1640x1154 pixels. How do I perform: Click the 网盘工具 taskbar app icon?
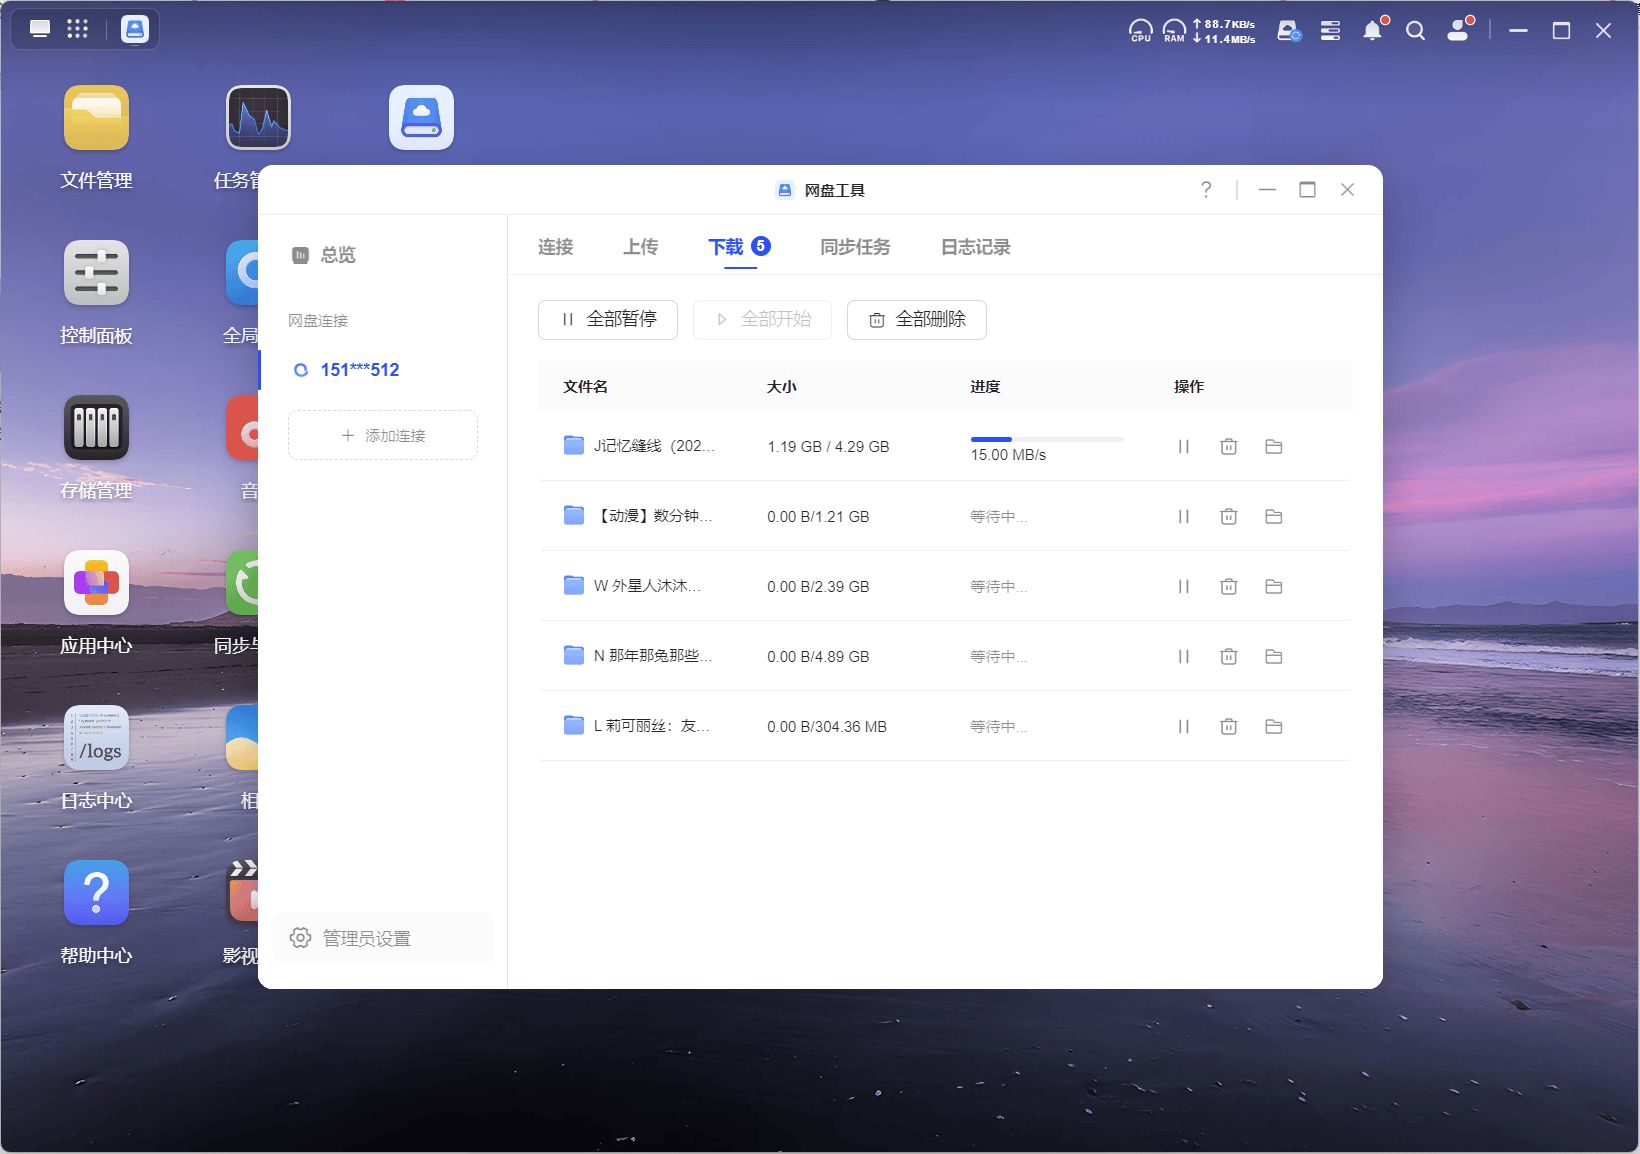click(135, 29)
